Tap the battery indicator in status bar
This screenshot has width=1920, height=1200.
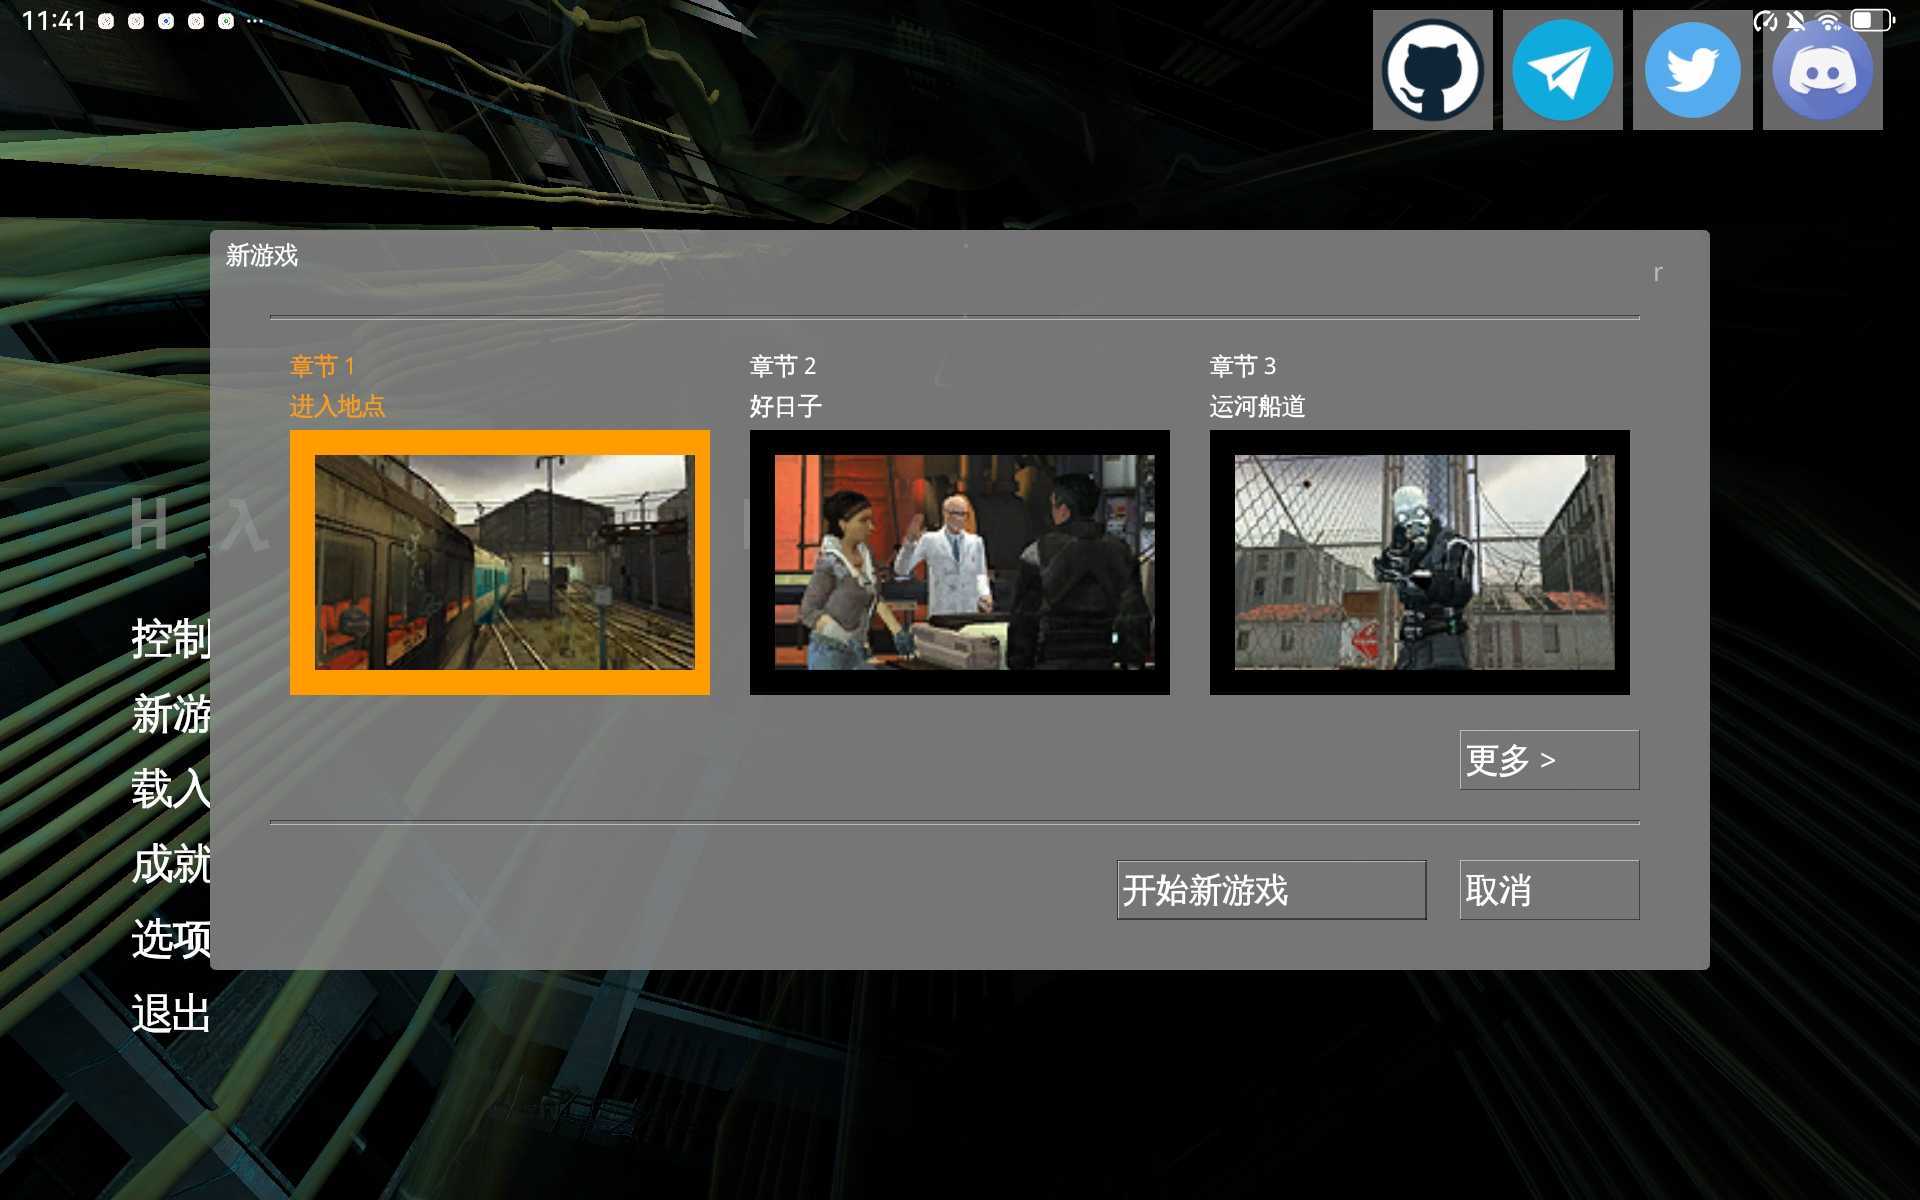click(1871, 20)
